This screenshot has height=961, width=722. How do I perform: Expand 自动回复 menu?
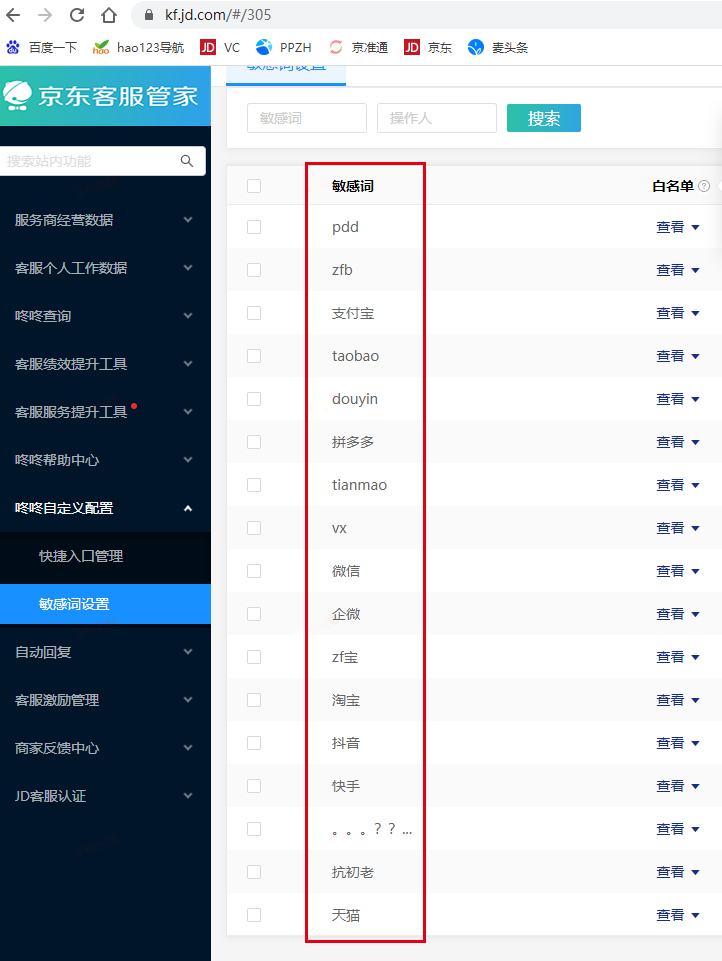(x=104, y=652)
